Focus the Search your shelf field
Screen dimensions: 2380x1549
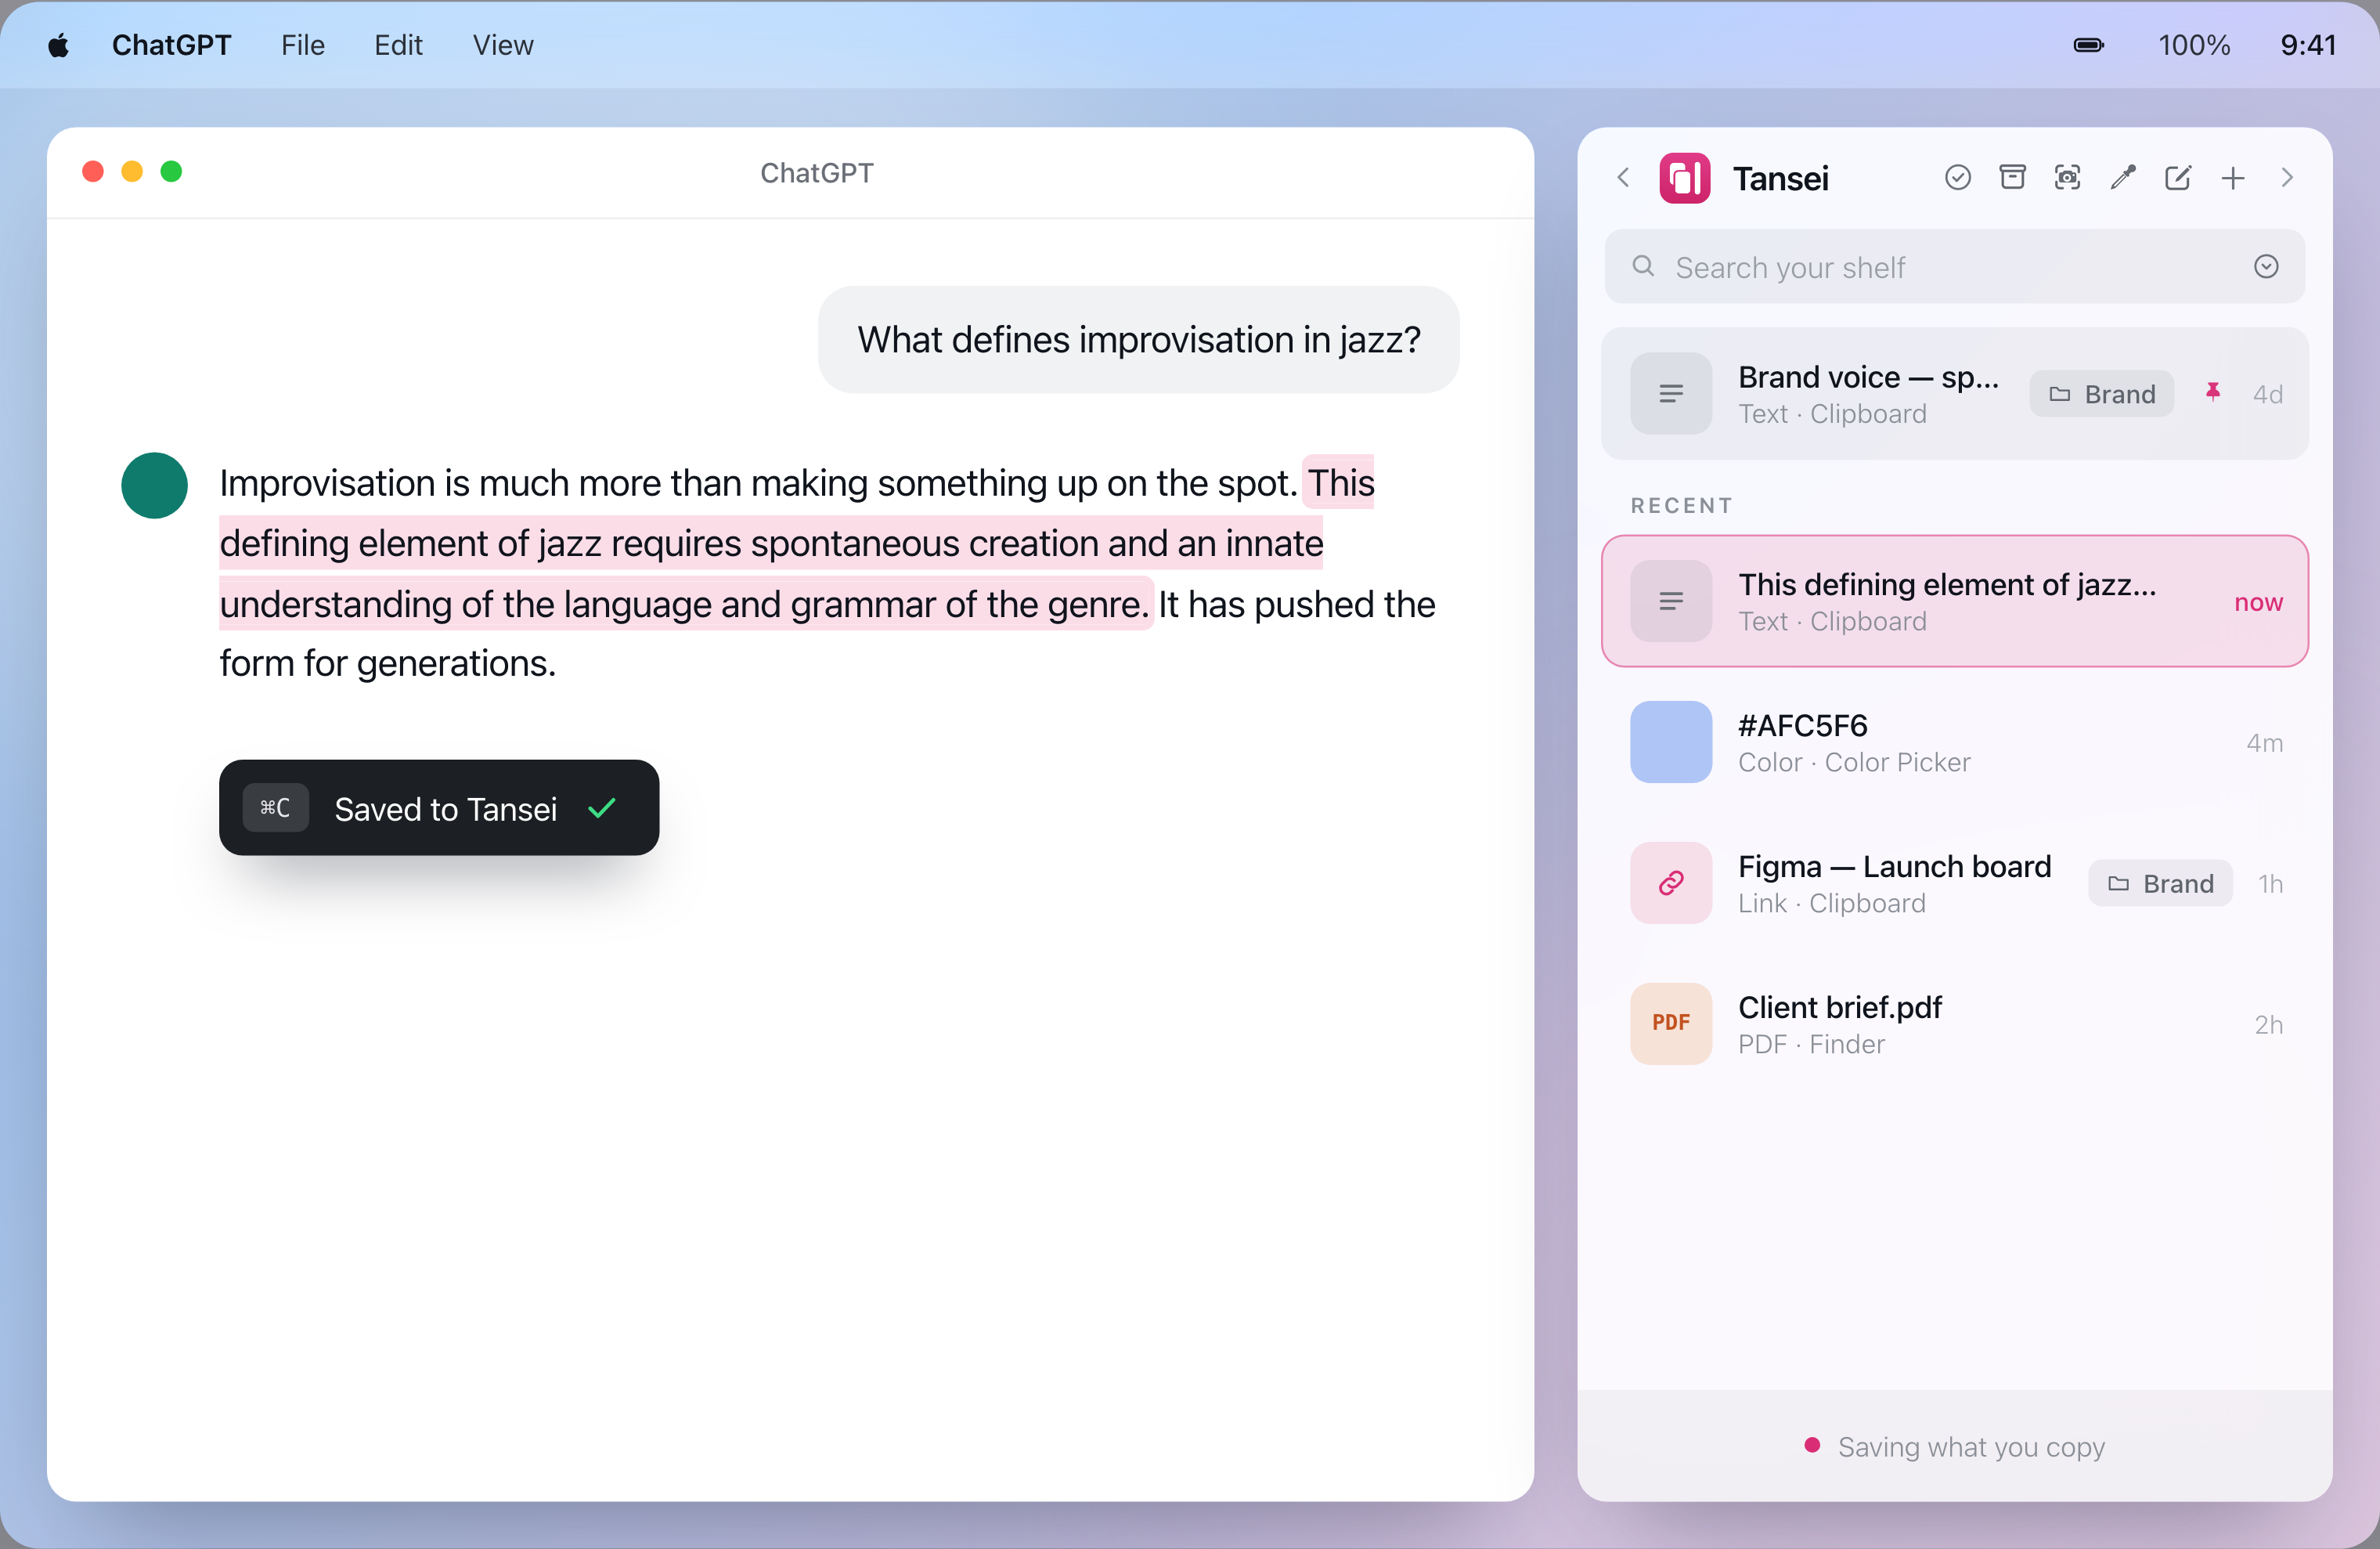tap(1954, 267)
